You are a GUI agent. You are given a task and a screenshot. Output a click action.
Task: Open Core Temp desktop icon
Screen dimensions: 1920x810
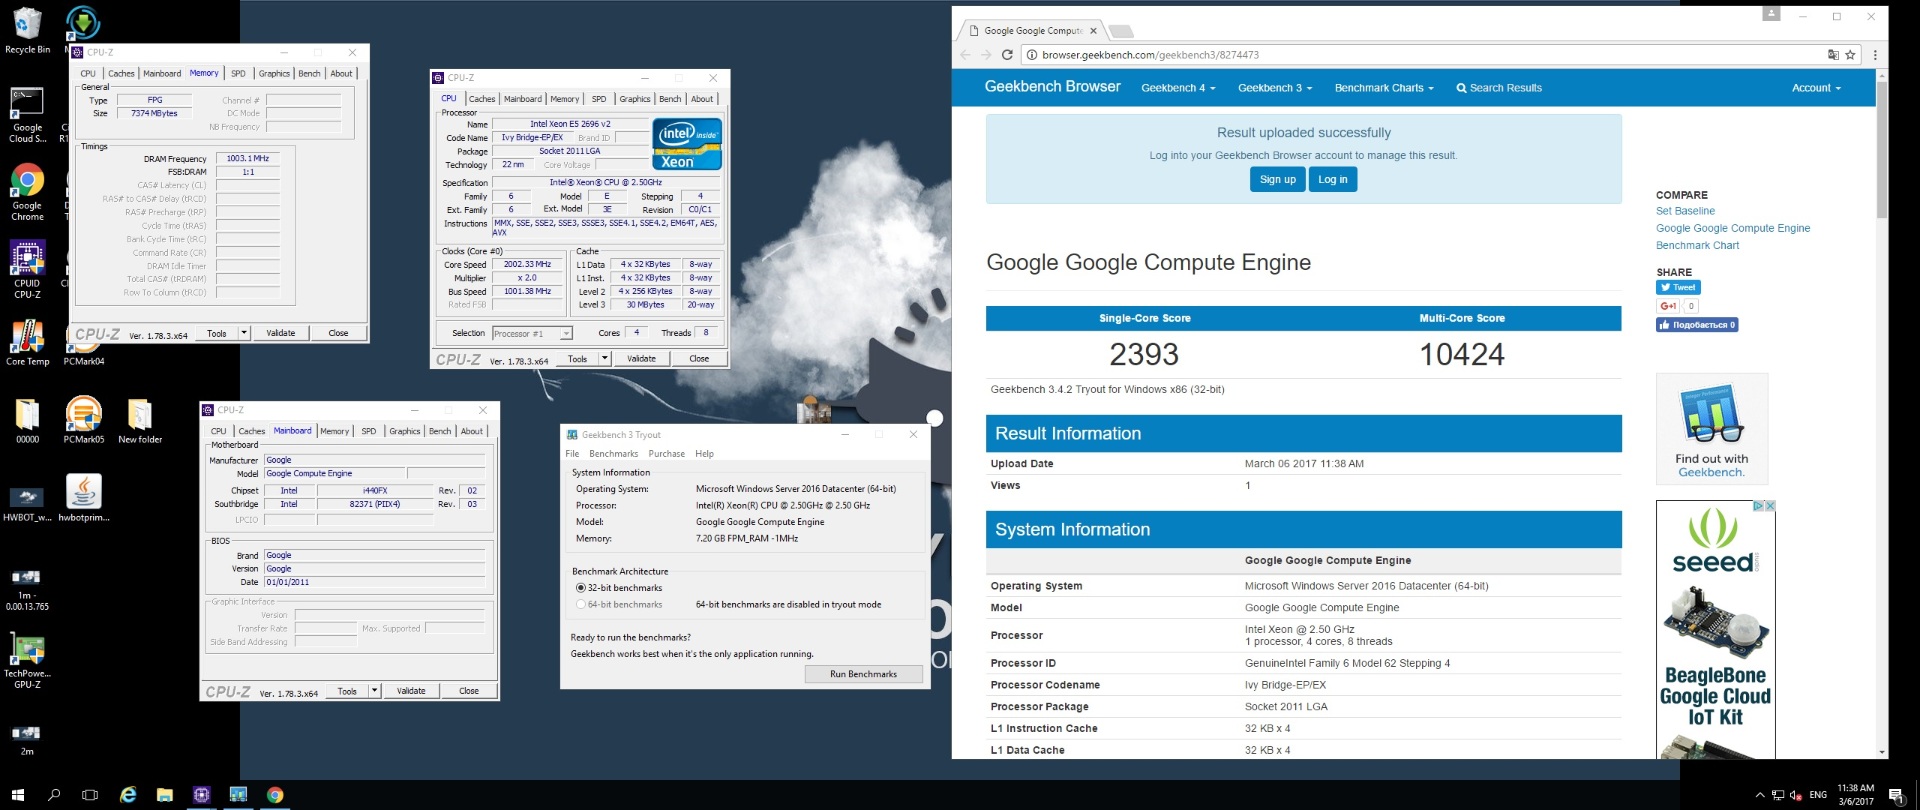[27, 343]
